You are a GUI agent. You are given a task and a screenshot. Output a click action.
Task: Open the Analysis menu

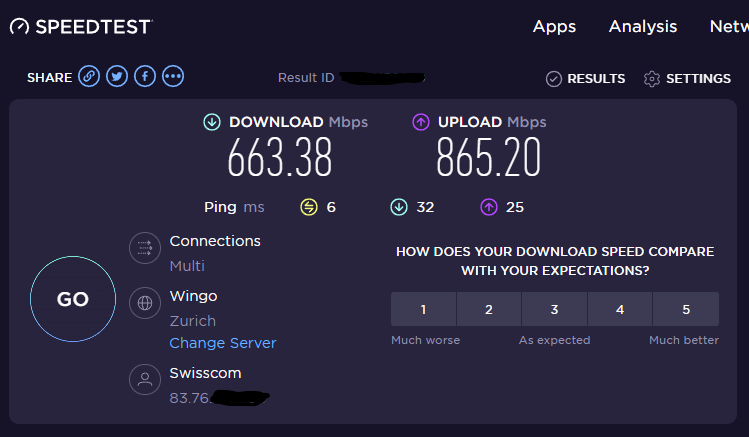[643, 27]
